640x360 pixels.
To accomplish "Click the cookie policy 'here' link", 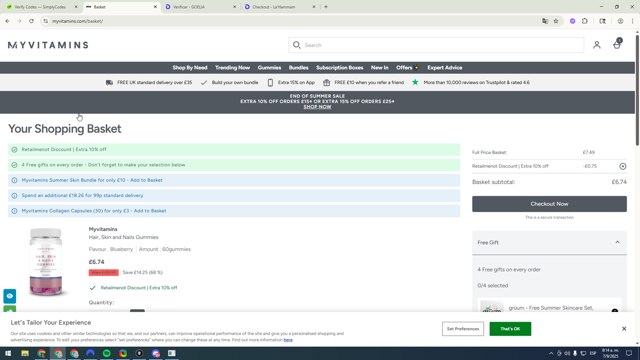I will pos(288,340).
